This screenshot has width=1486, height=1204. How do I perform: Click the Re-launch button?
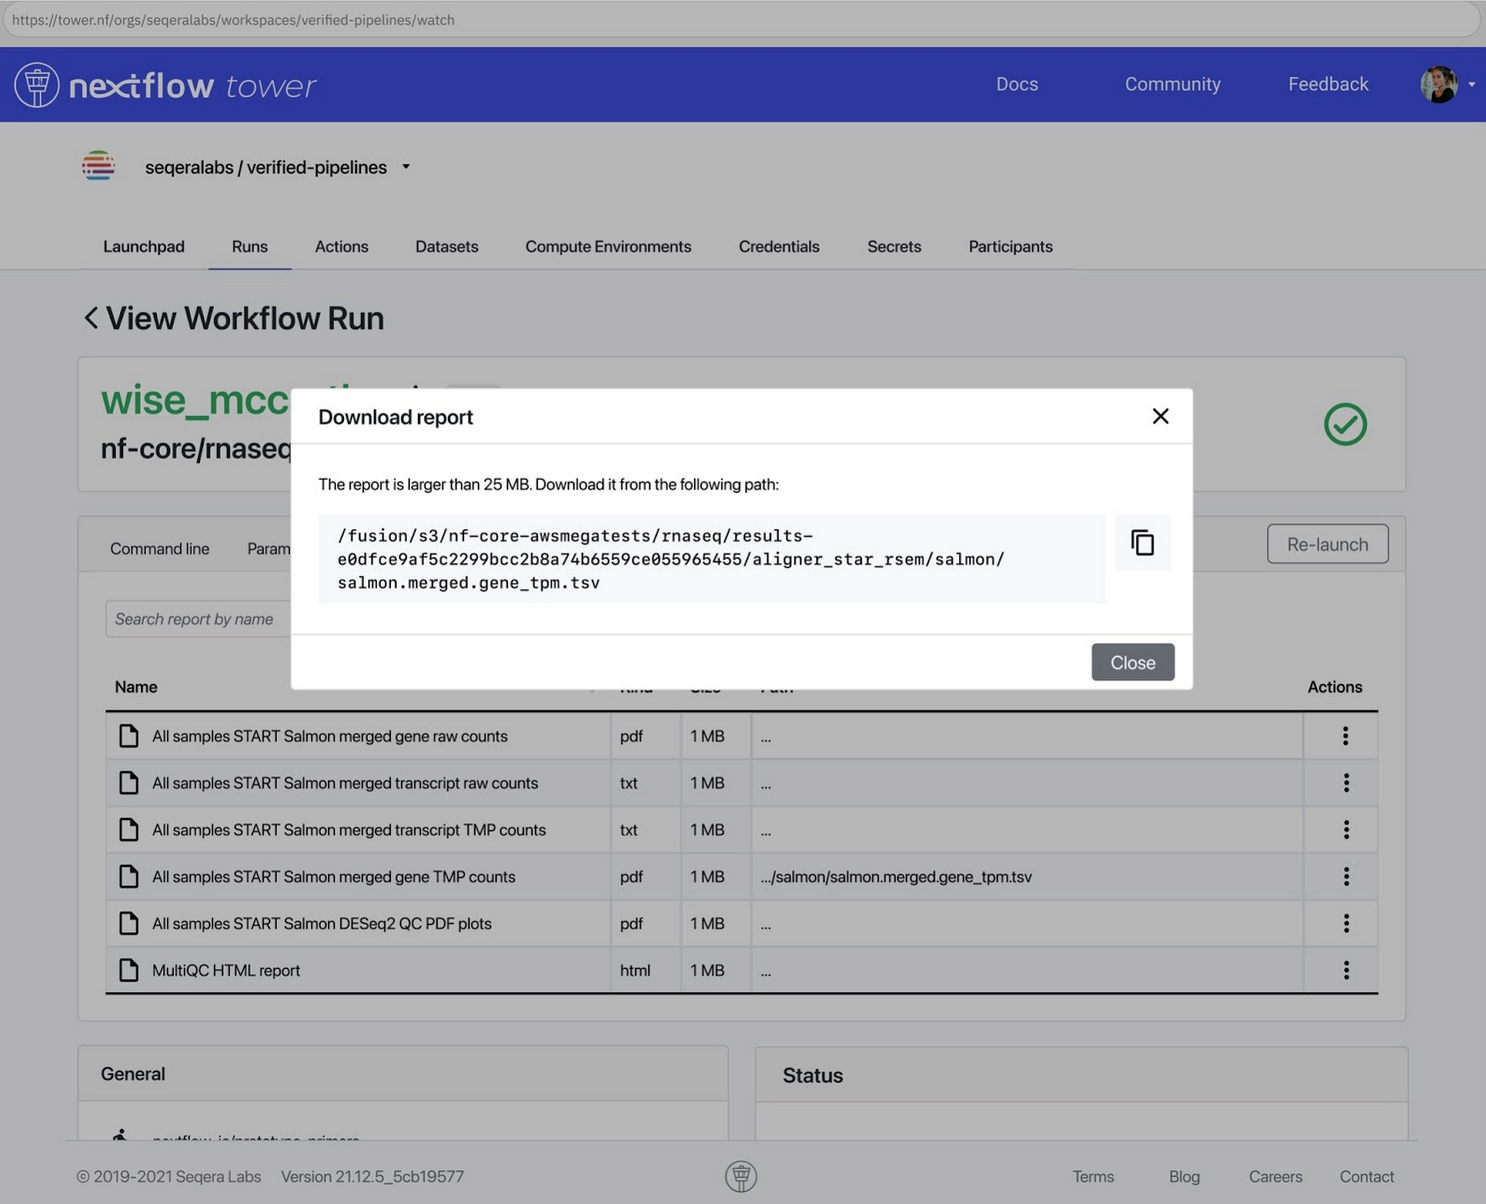(x=1327, y=544)
